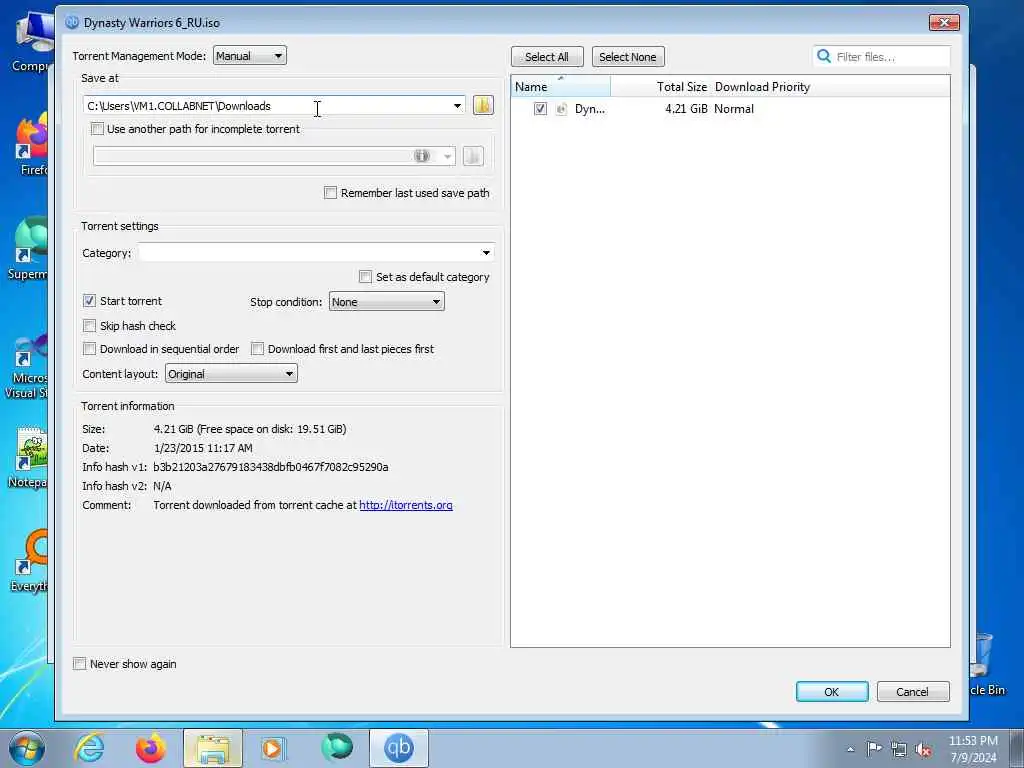Open Stop condition dropdown
This screenshot has width=1024, height=768.
pos(387,302)
